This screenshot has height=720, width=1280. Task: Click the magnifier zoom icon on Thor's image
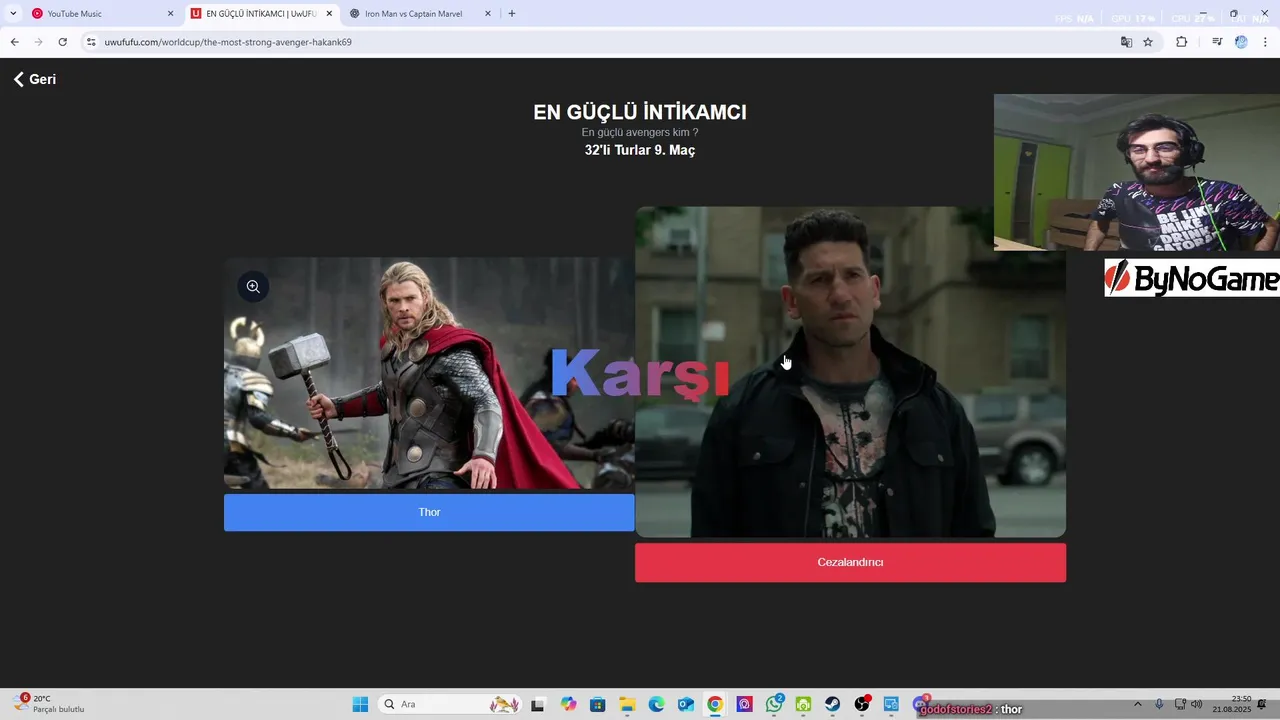(x=253, y=287)
